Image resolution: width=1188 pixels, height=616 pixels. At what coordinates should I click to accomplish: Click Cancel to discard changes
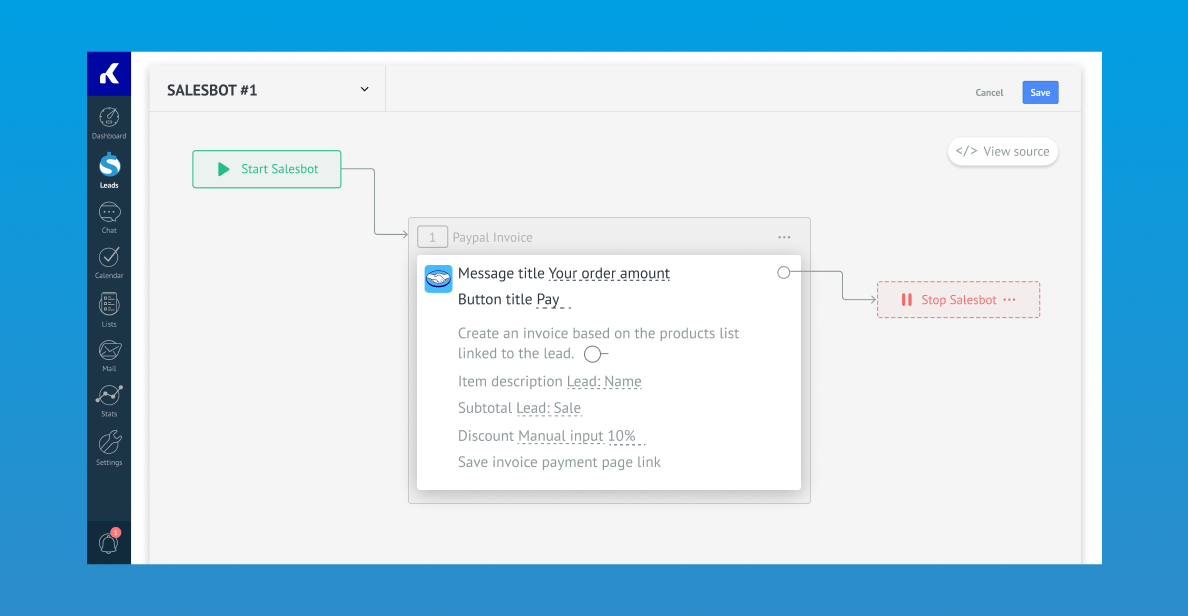tap(989, 93)
